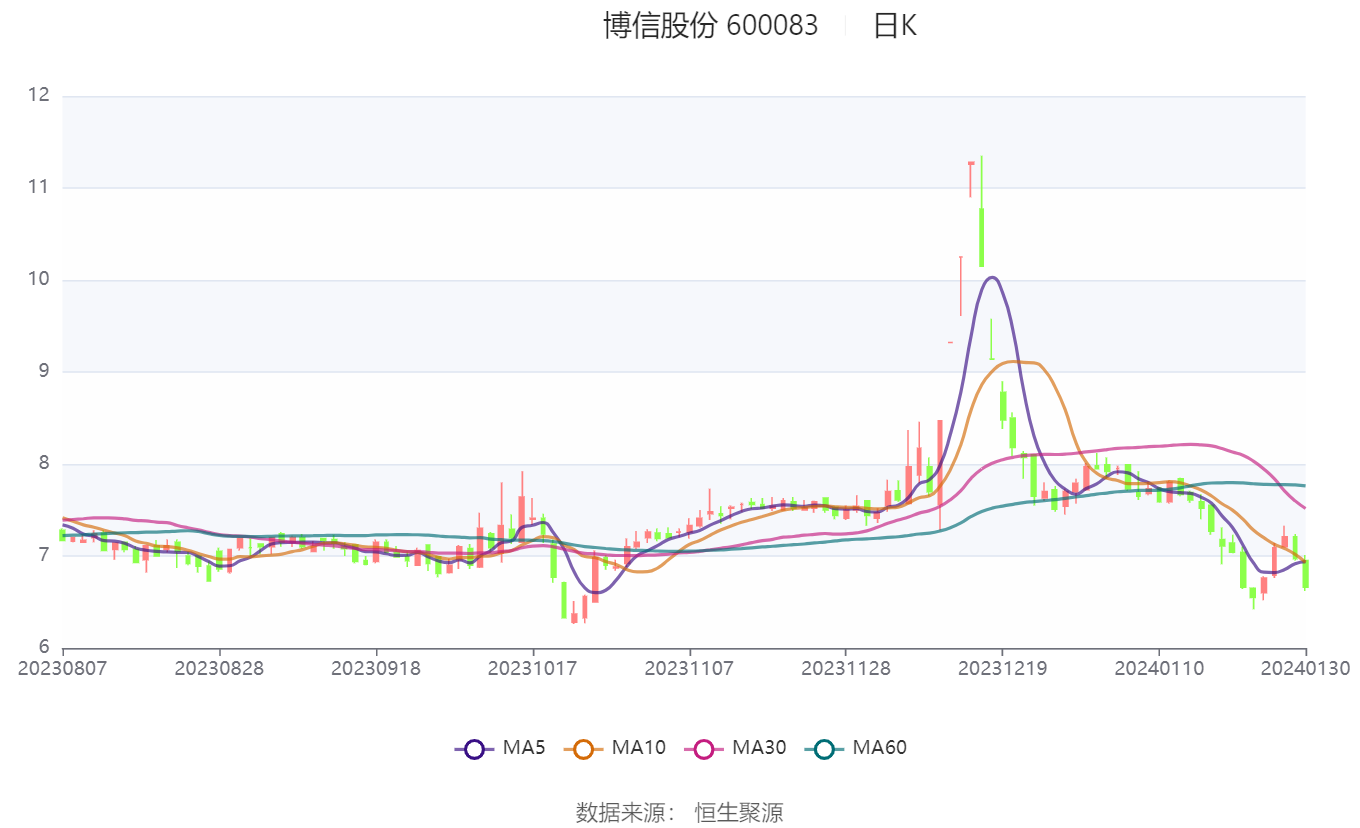This screenshot has width=1360, height=828.
Task: Click x-axis date label 20230828
Action: pyautogui.click(x=219, y=667)
